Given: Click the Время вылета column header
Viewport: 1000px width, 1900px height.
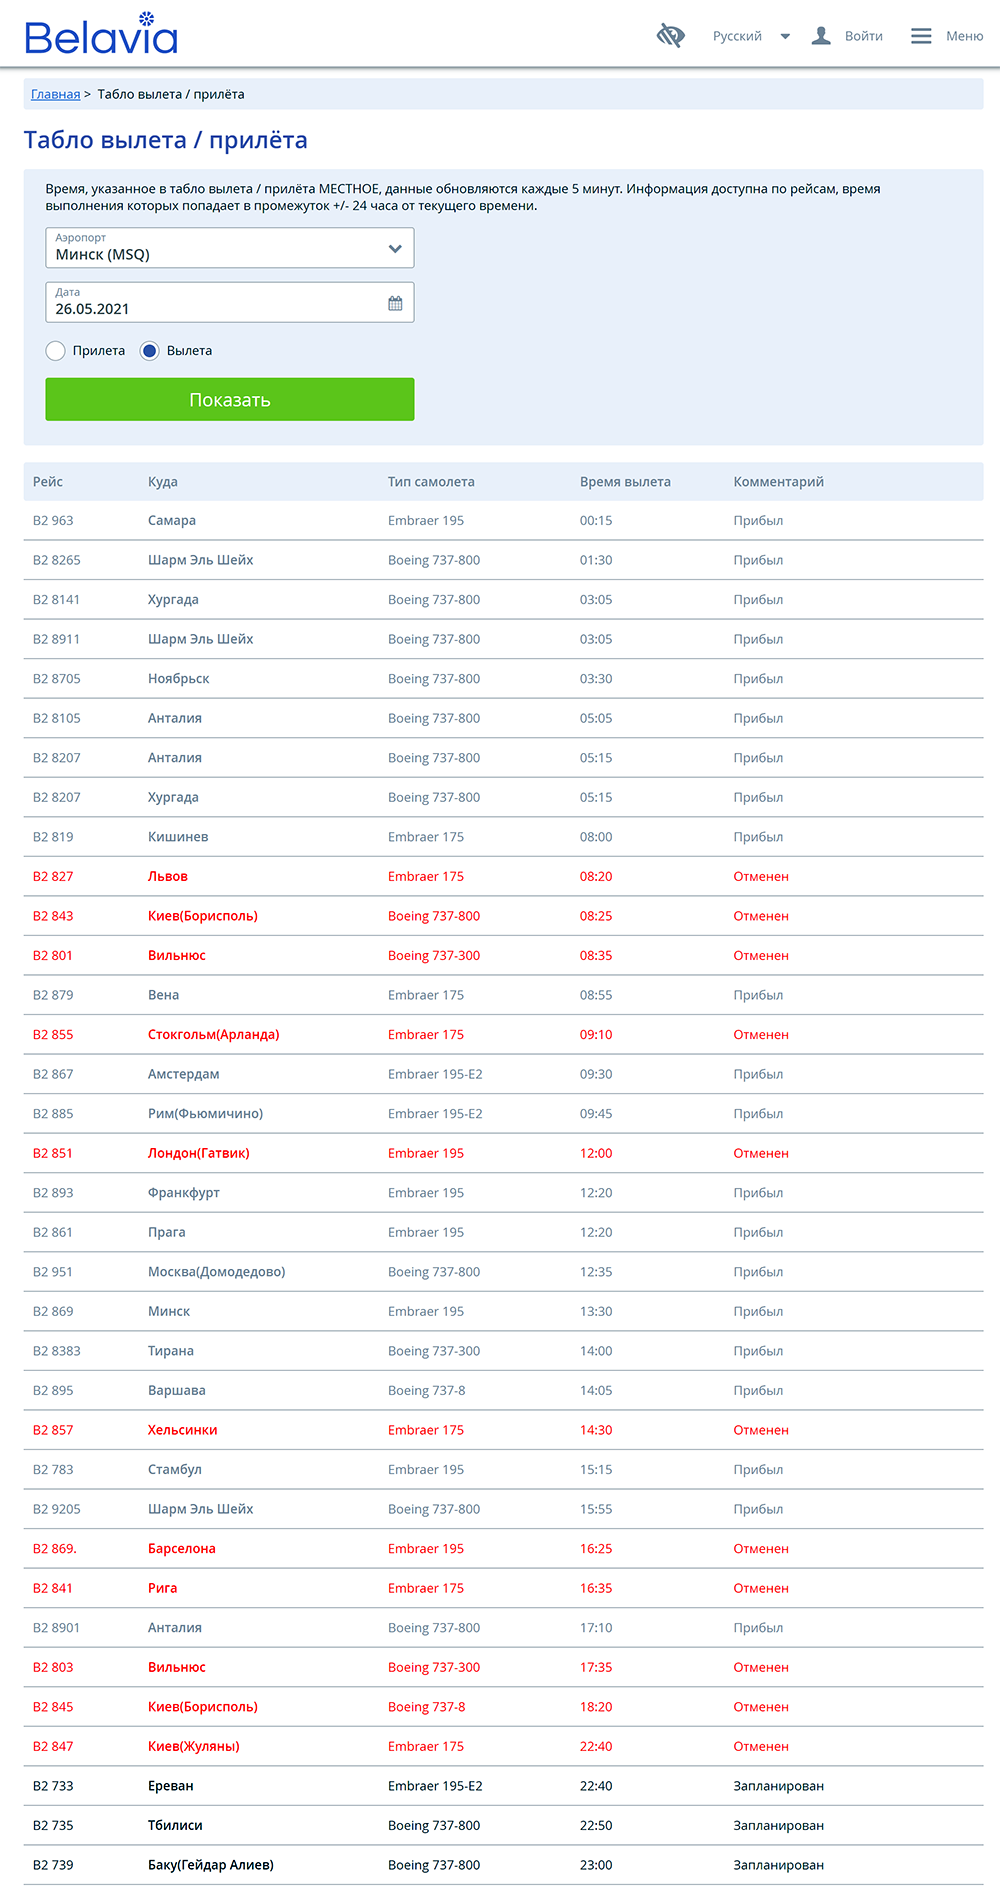Looking at the screenshot, I should click(625, 482).
